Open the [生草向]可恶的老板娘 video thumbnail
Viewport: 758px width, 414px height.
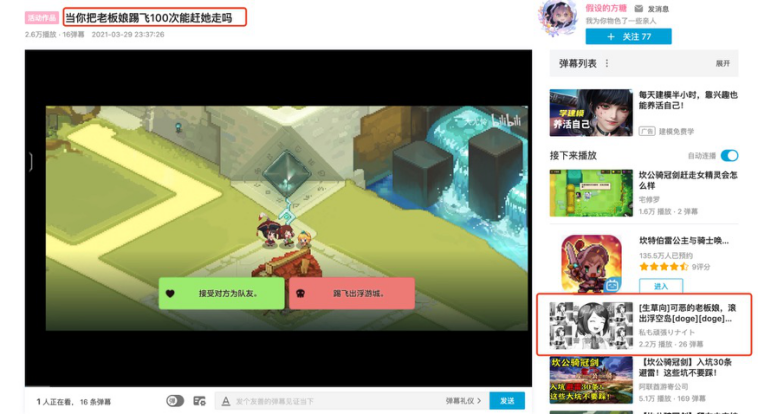click(x=591, y=325)
